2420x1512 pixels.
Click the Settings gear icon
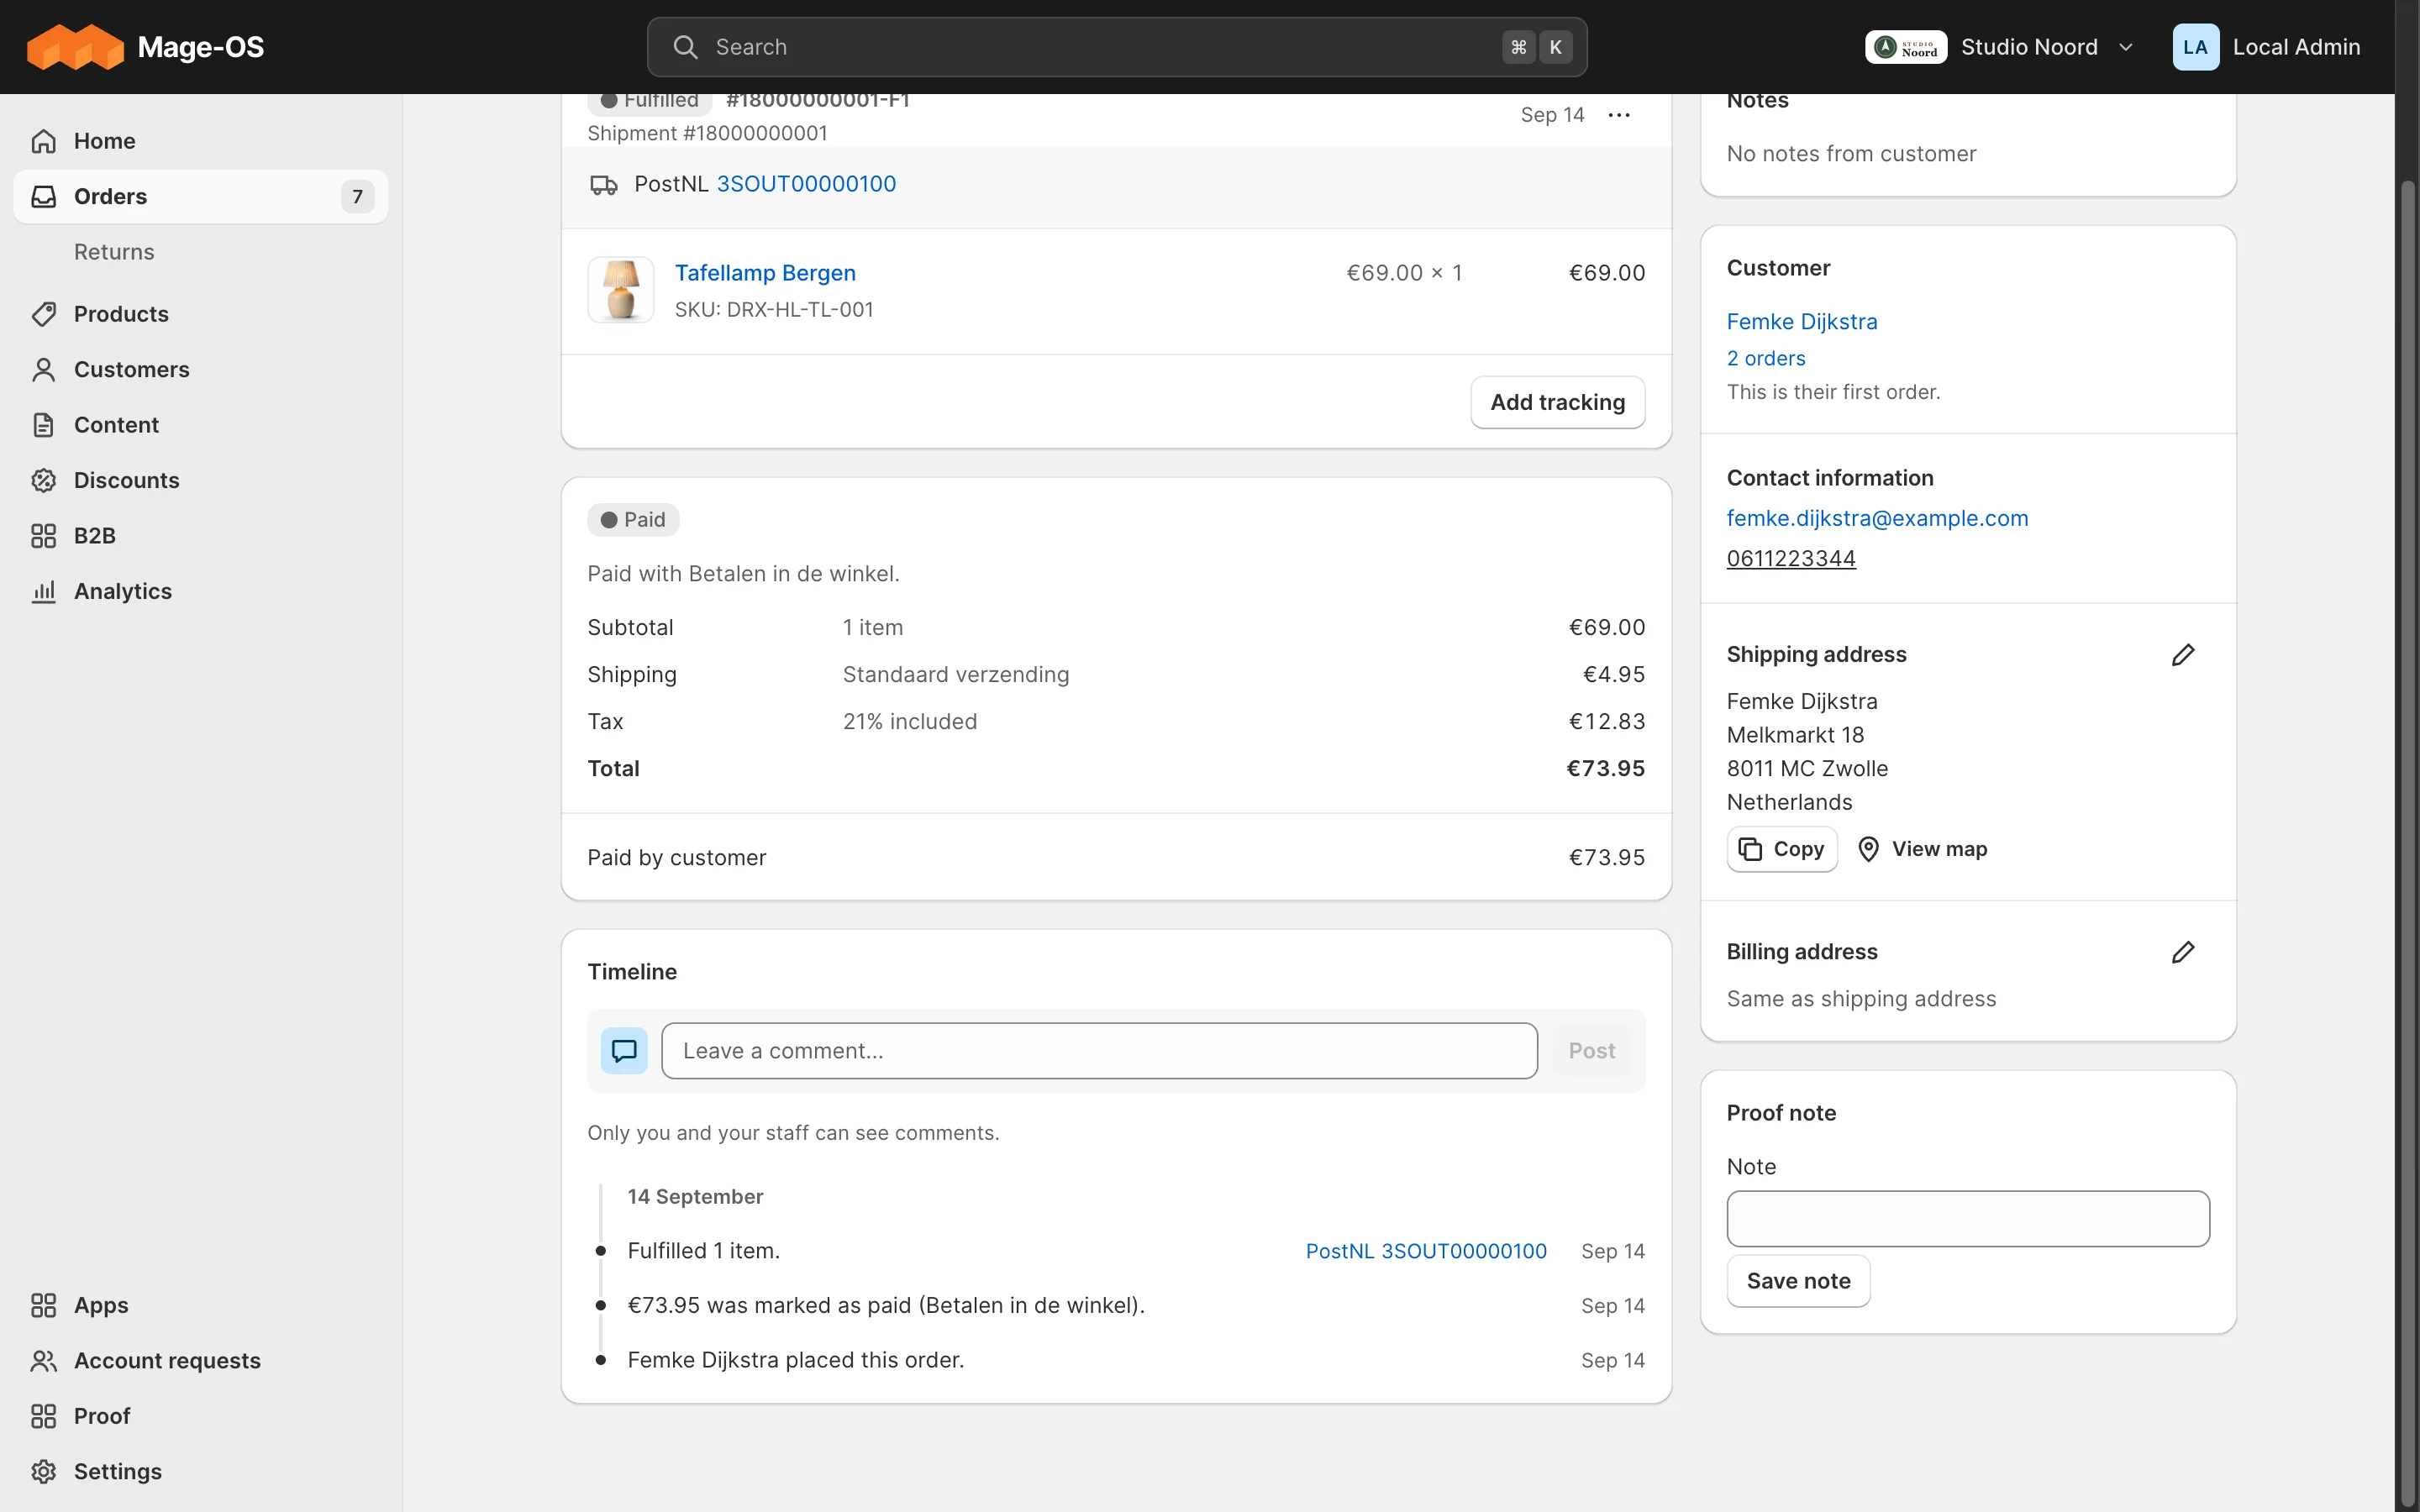(x=43, y=1471)
